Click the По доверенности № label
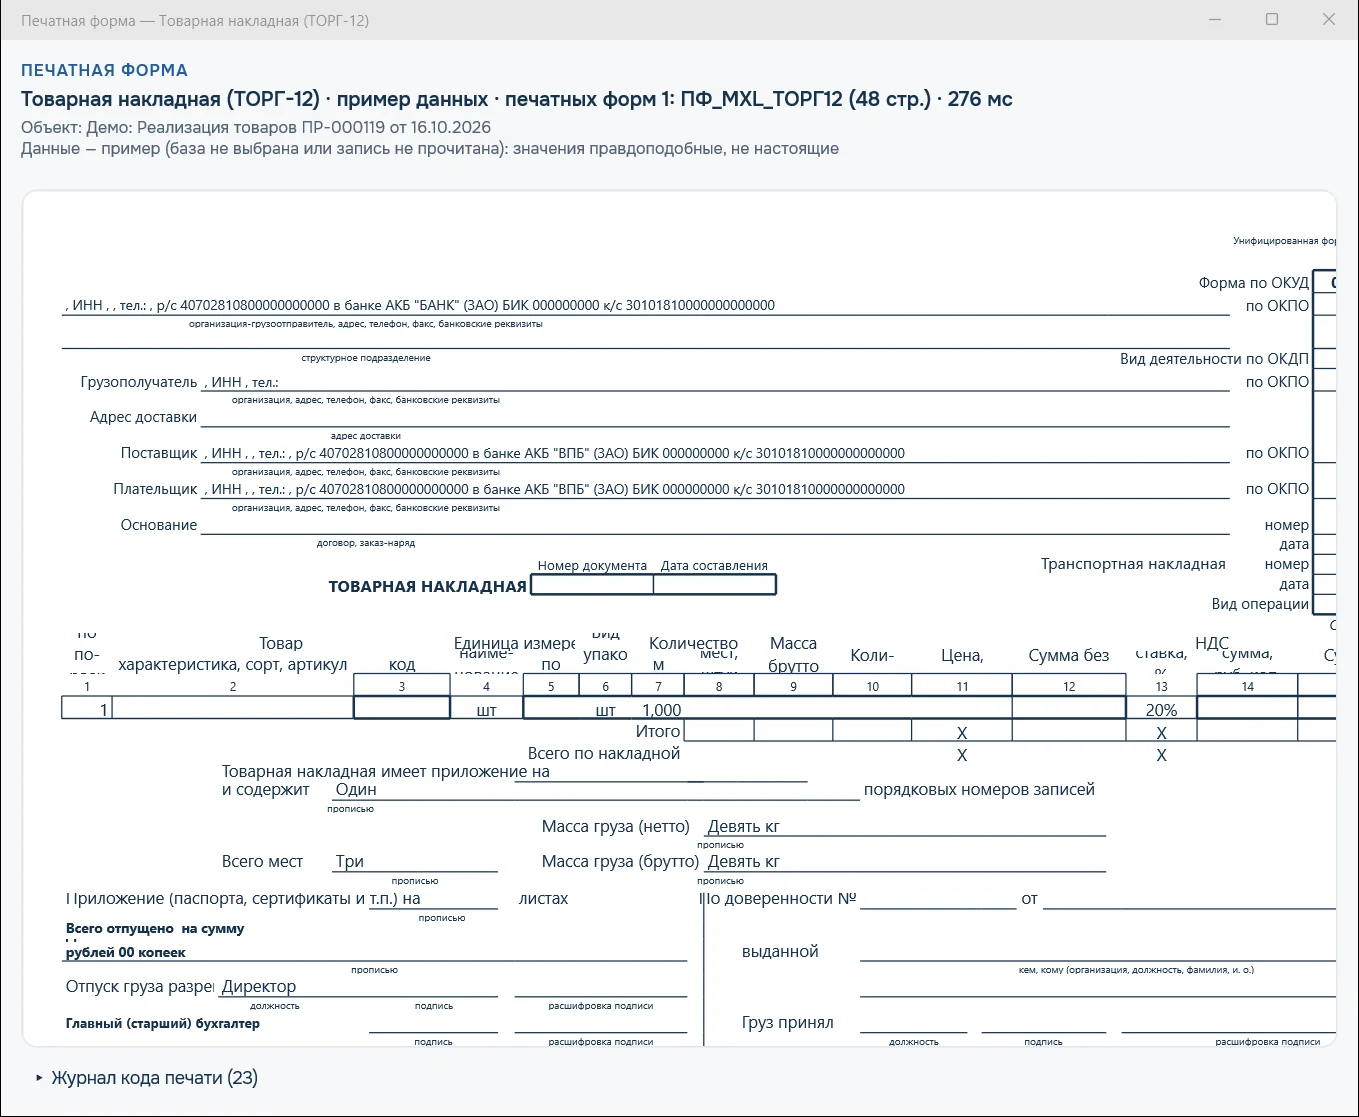 (779, 899)
